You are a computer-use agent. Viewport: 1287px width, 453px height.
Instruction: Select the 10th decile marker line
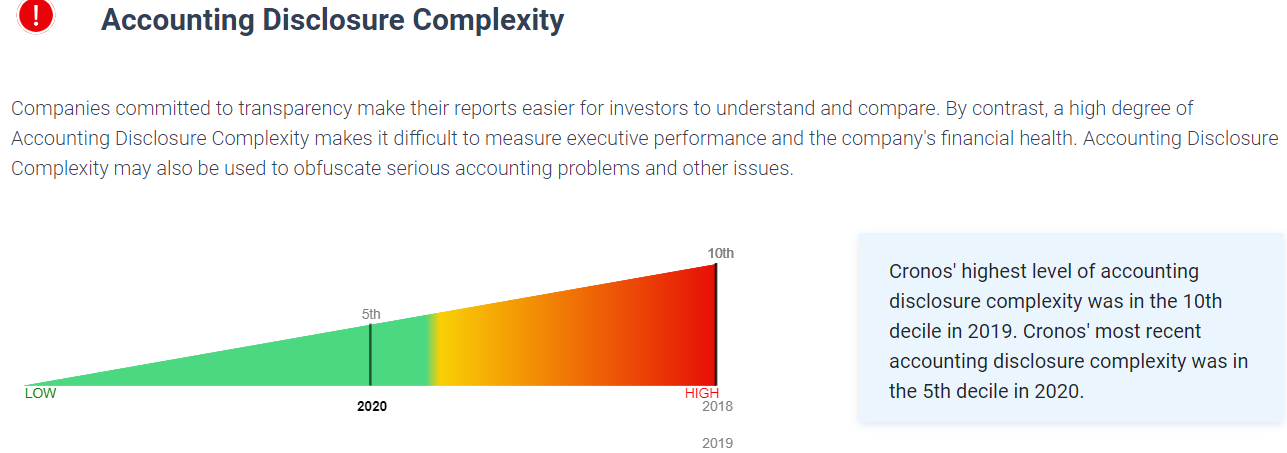point(716,324)
